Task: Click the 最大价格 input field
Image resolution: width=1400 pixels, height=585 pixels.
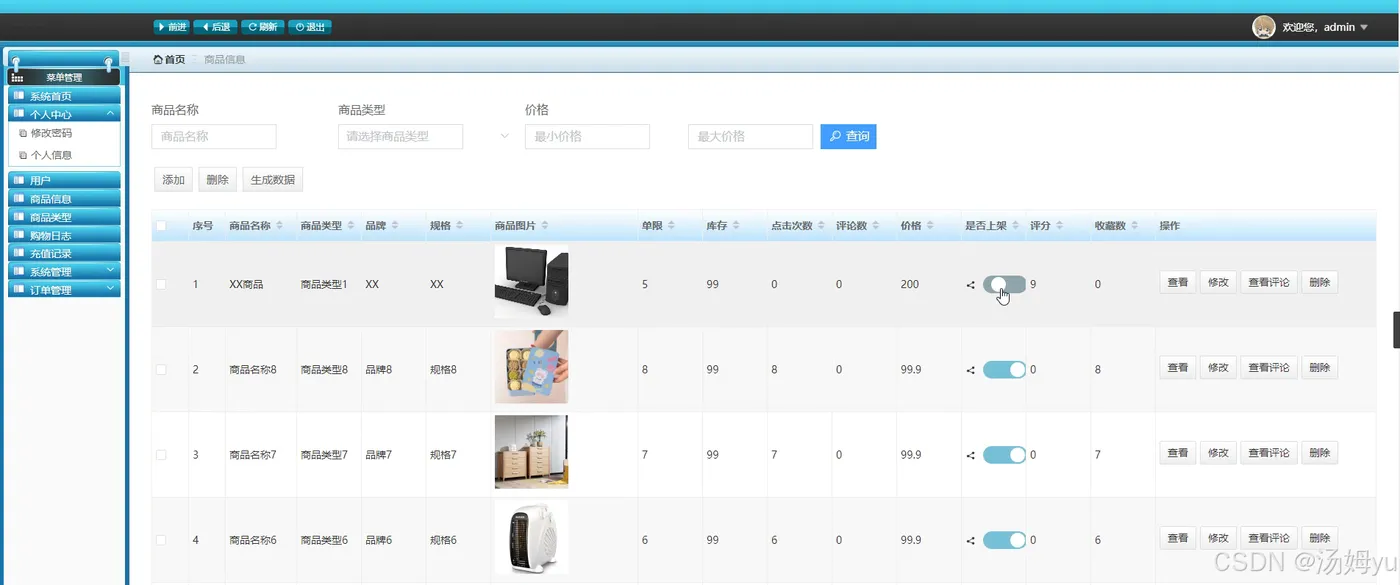Action: coord(750,136)
